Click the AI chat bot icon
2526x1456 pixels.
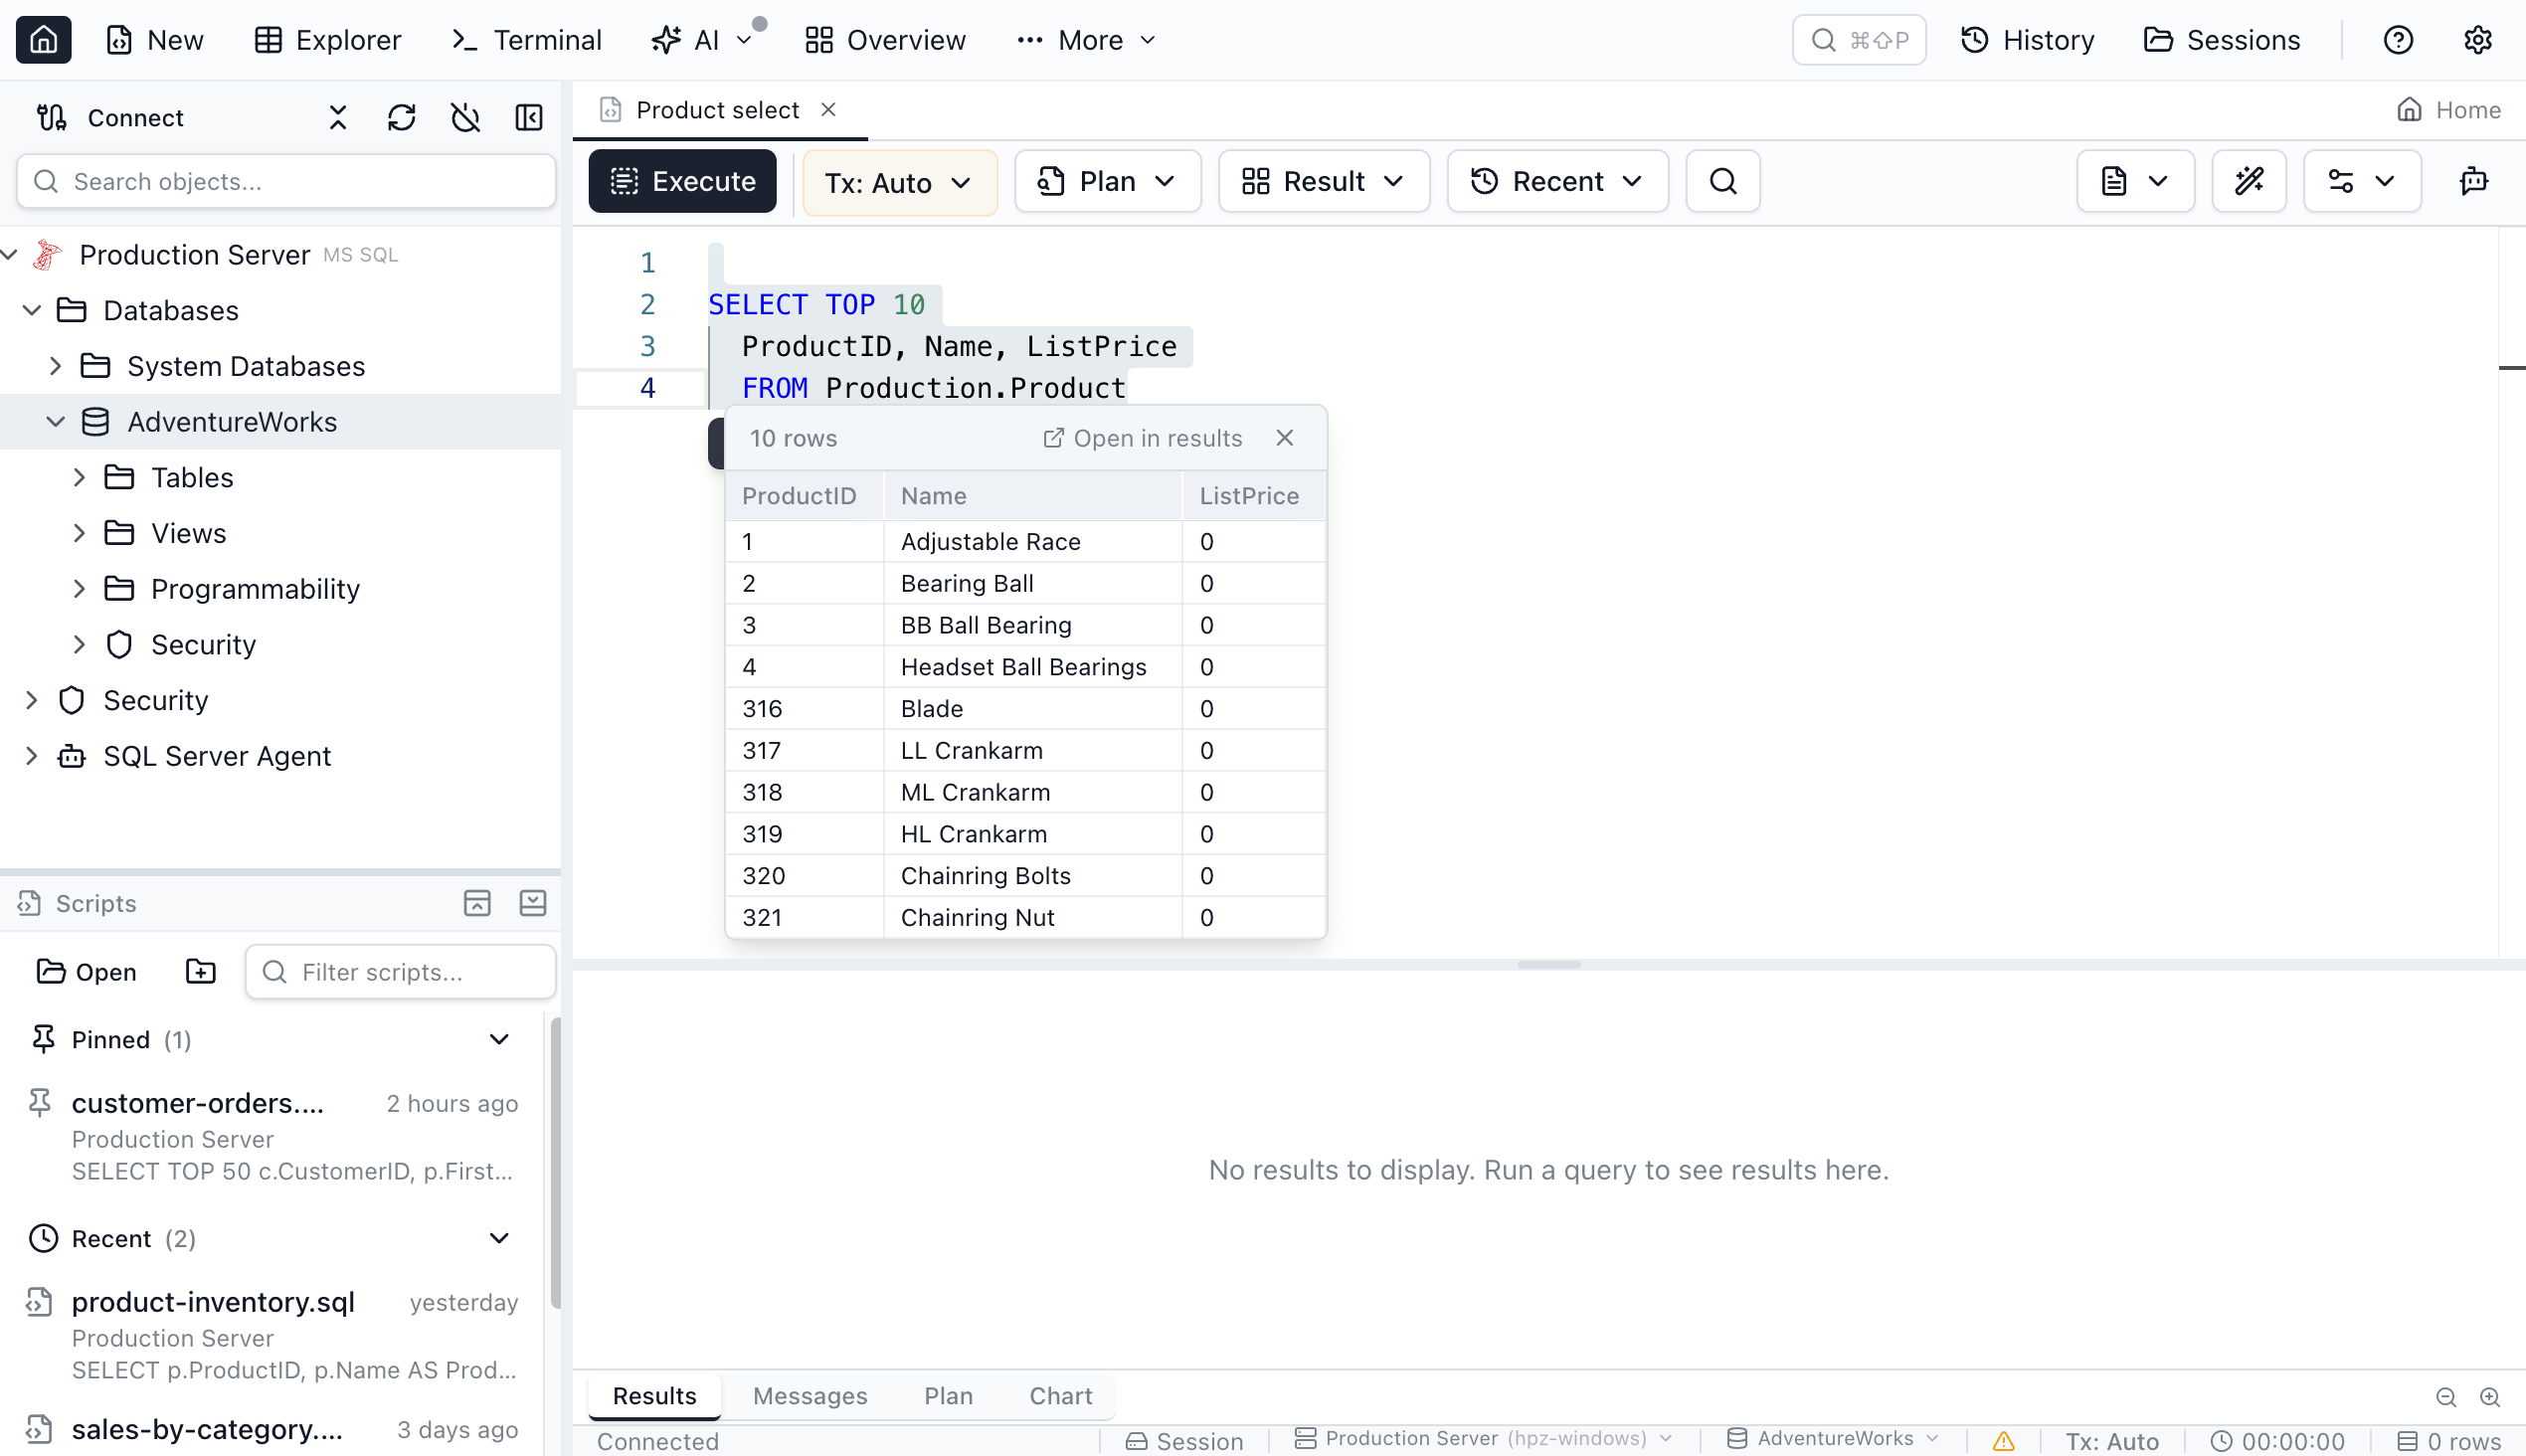pyautogui.click(x=2474, y=182)
